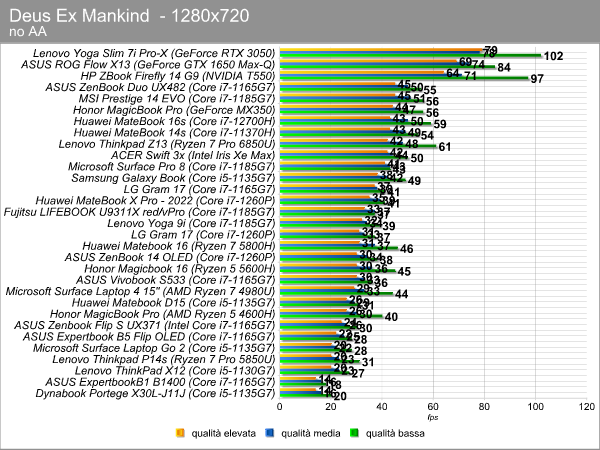Click the x-axis tick label 20
Screen dimensions: 600x450
click(x=331, y=406)
